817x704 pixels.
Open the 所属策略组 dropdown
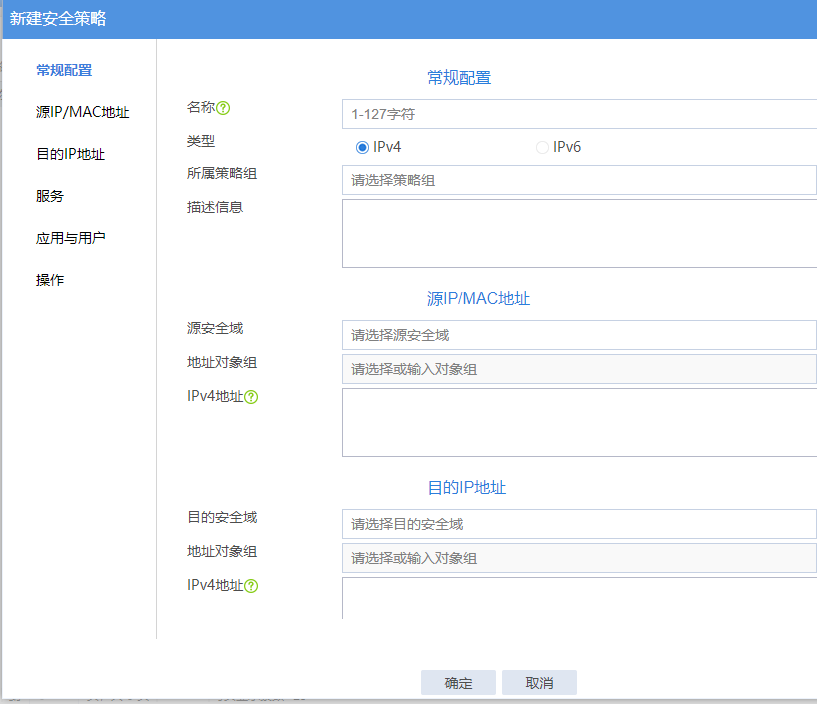[579, 181]
